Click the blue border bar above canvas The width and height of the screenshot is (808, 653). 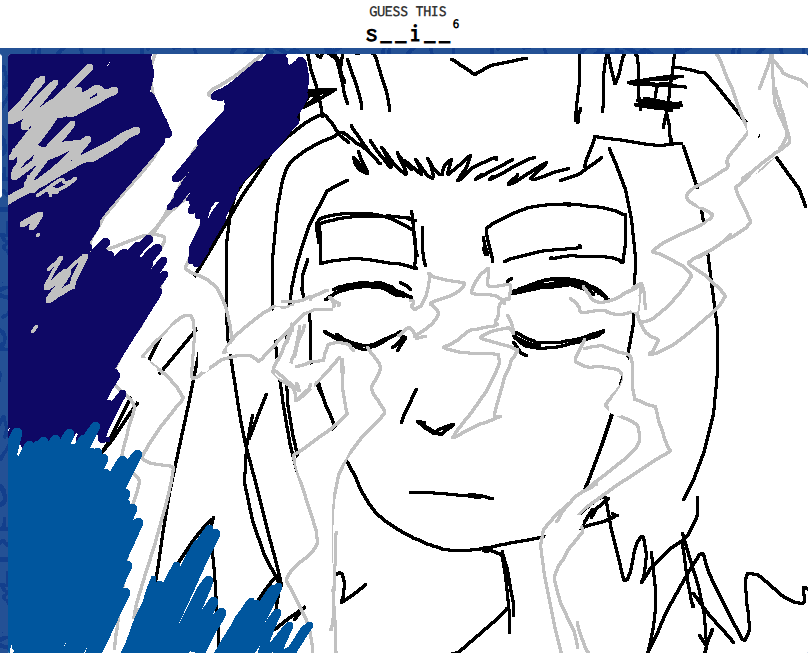tap(404, 50)
